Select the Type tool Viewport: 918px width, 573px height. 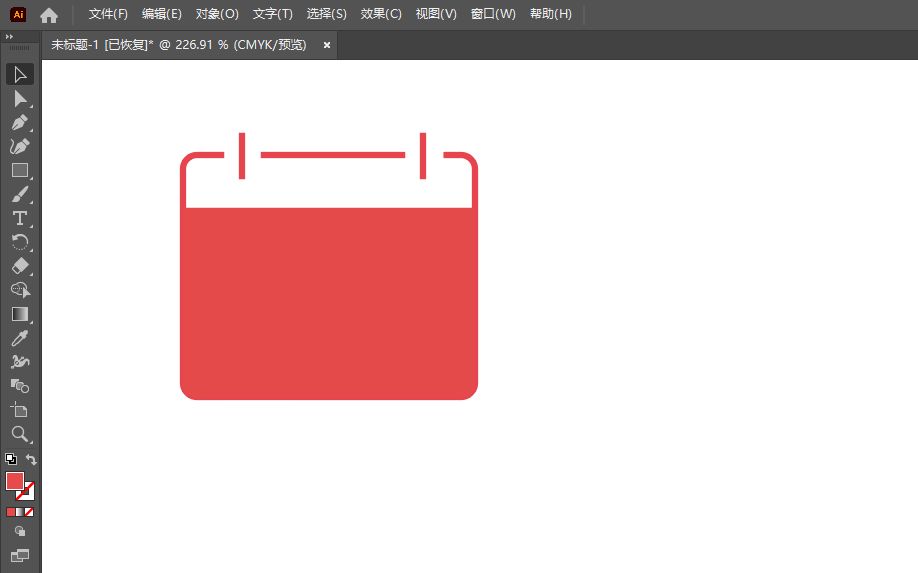pyautogui.click(x=20, y=218)
